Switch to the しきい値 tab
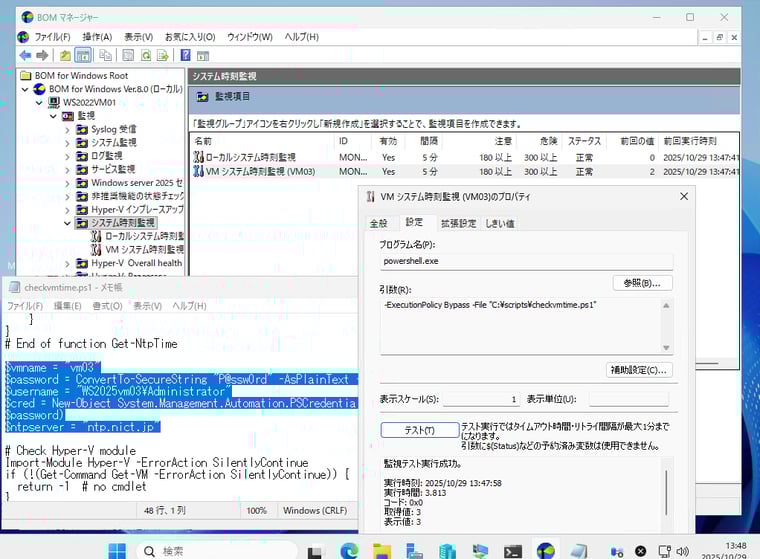The image size is (760, 559). (499, 224)
